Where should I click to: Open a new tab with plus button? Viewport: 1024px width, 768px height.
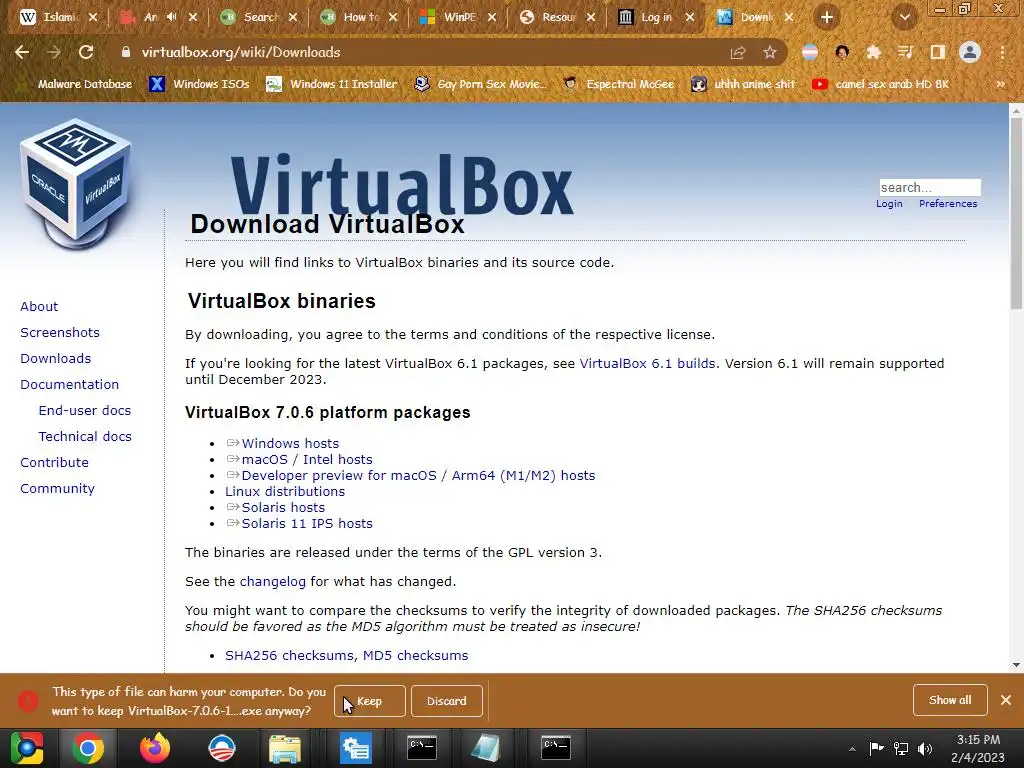827,17
